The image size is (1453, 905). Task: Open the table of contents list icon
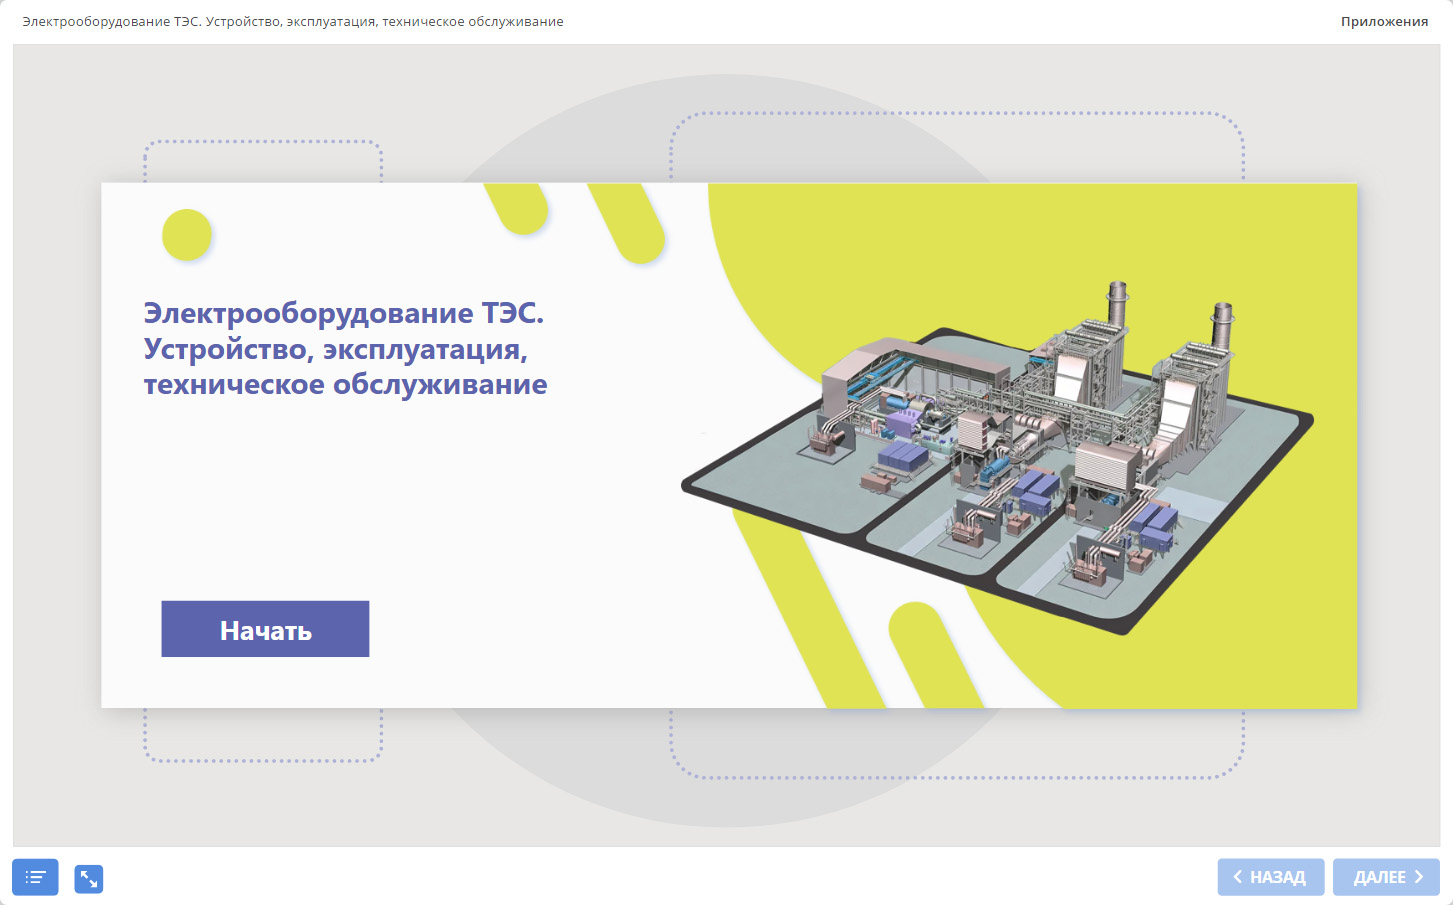pos(35,877)
